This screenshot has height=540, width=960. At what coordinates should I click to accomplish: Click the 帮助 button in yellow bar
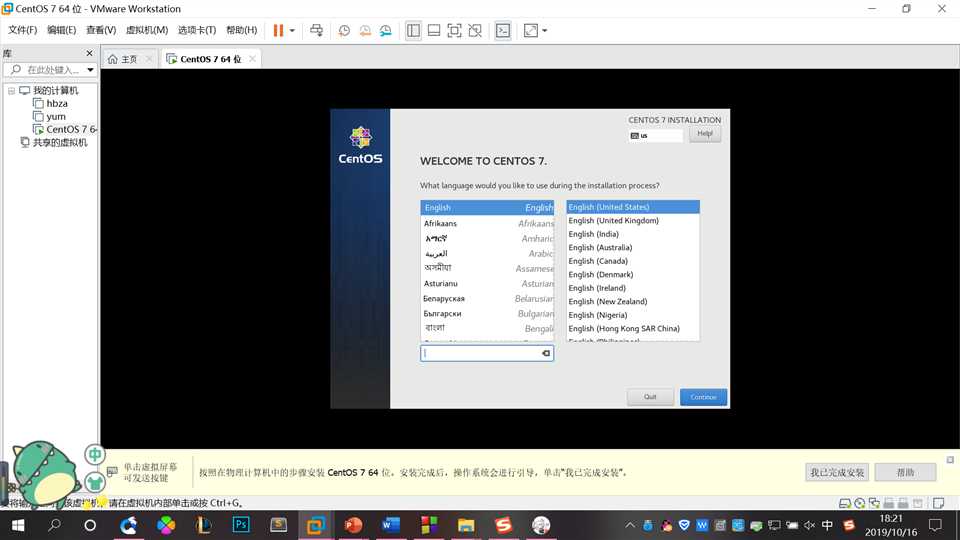click(x=906, y=473)
